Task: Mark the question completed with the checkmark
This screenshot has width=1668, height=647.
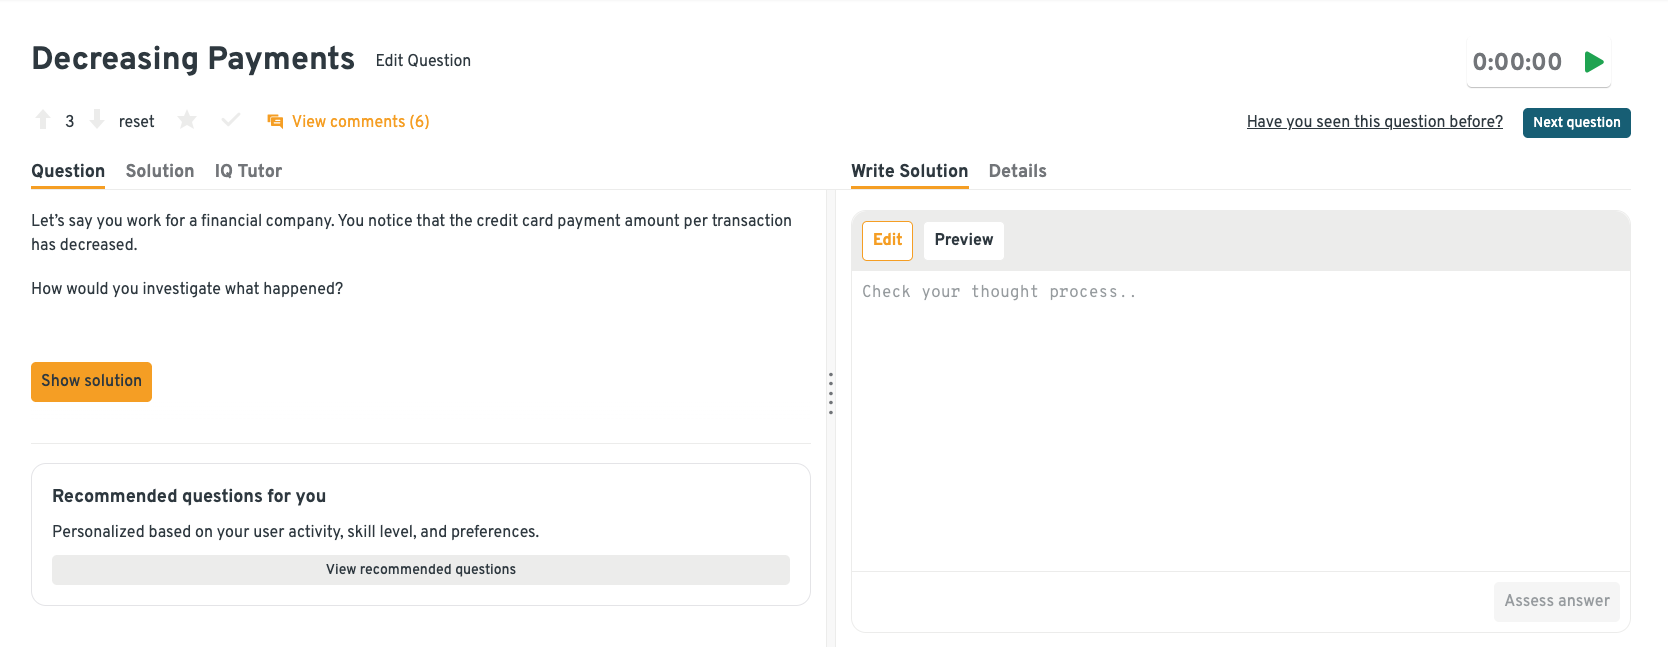Action: 231,121
